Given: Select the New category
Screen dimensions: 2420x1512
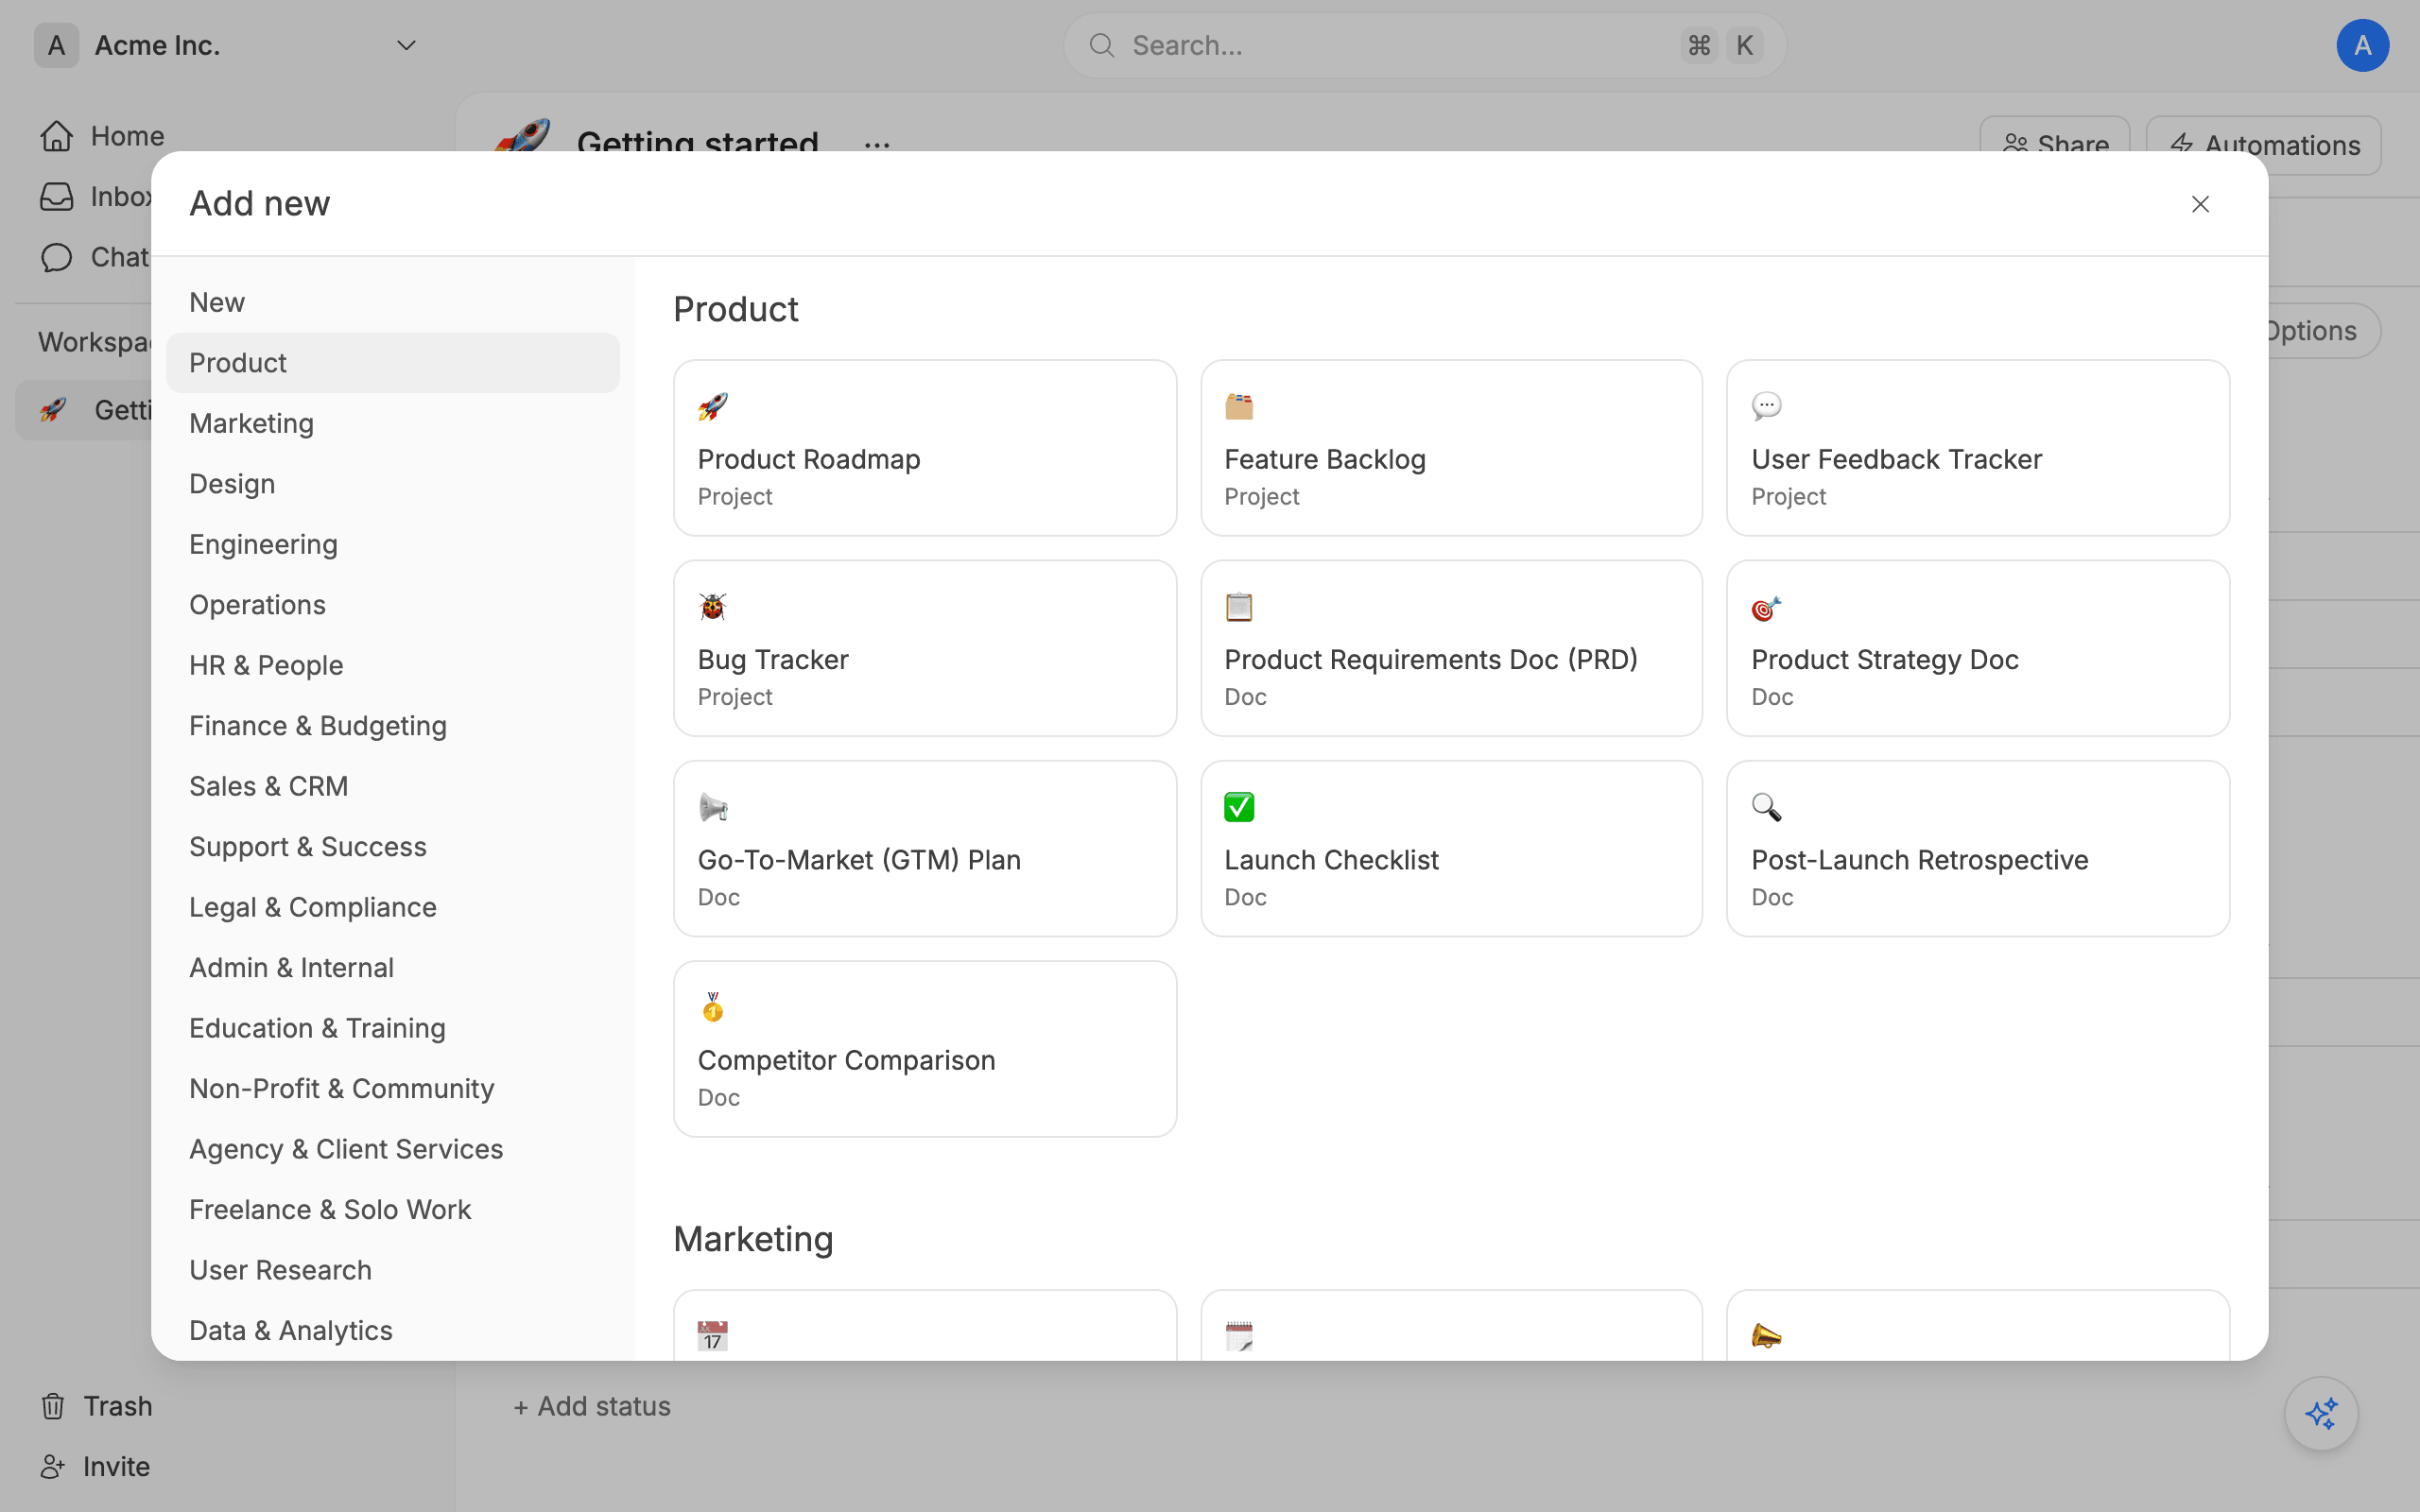Looking at the screenshot, I should click(393, 302).
